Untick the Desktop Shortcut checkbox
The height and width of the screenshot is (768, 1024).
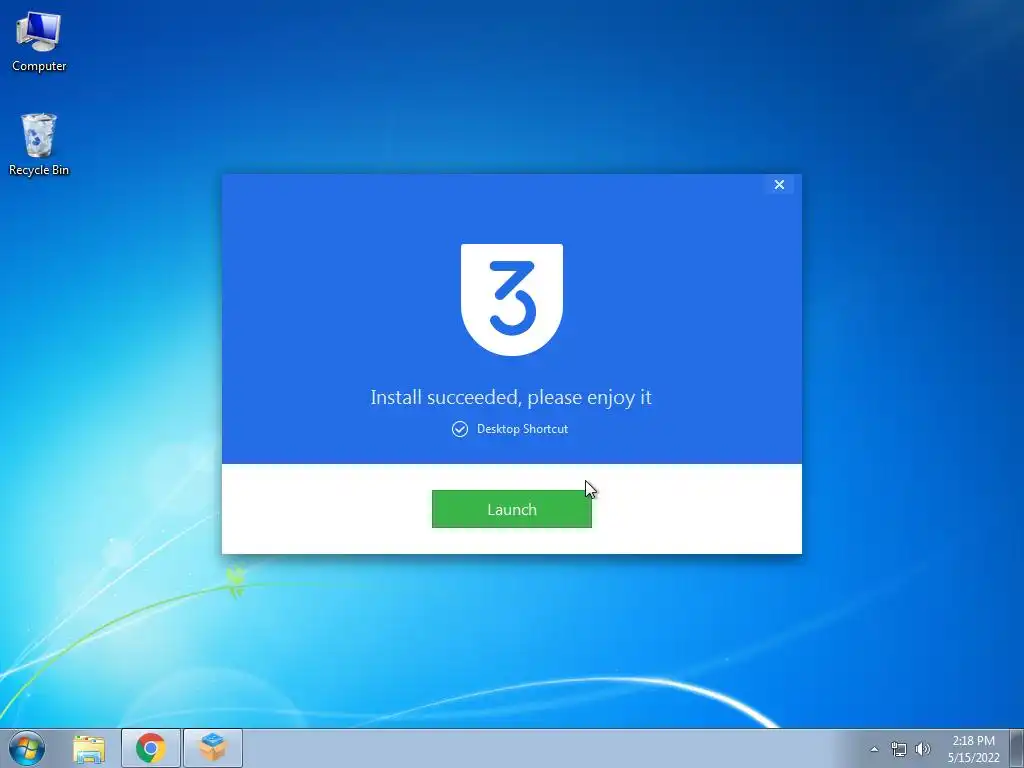(x=460, y=429)
